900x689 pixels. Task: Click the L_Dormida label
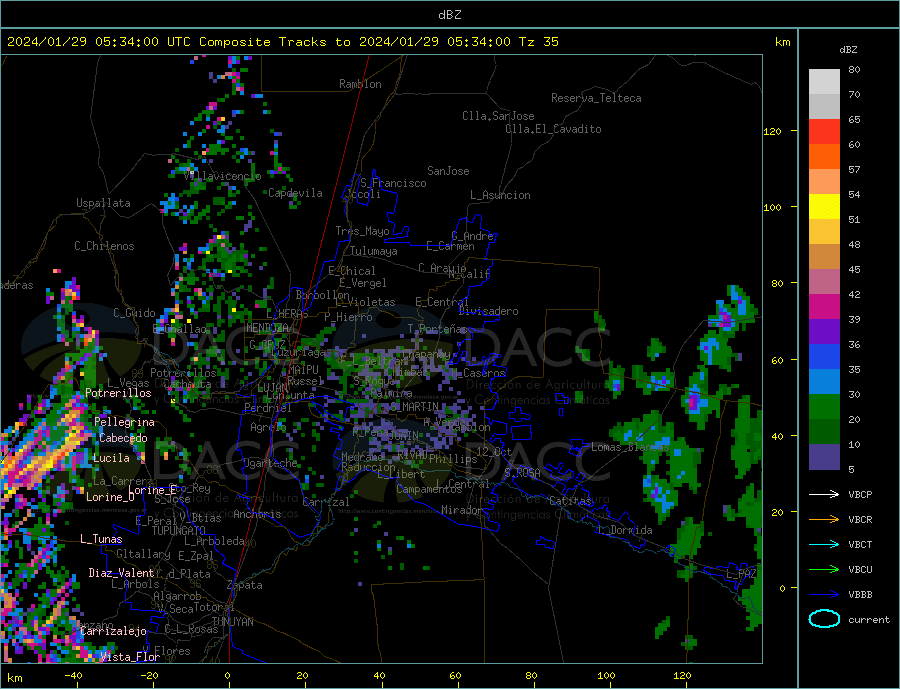click(626, 530)
